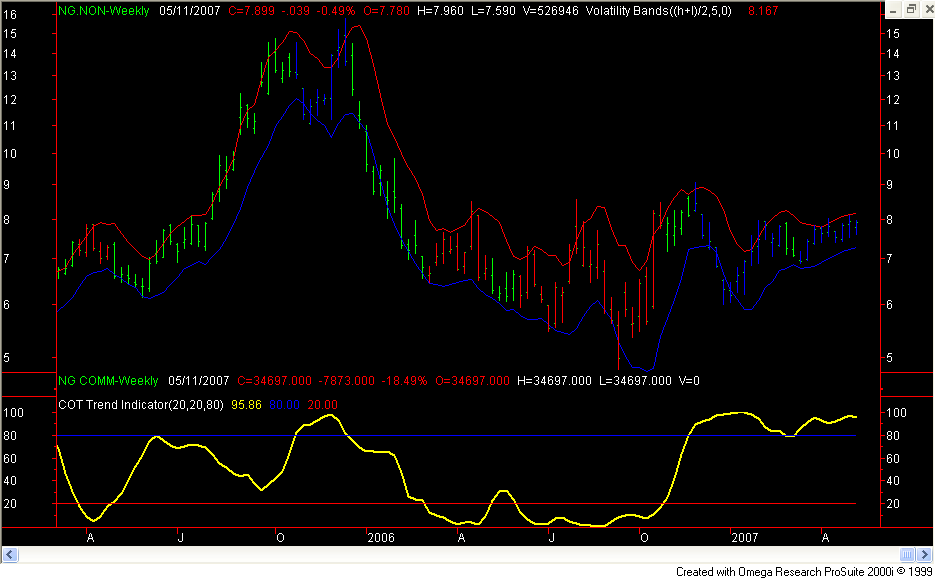Click the C=7.899 close value
This screenshot has height=578, width=935.
pyautogui.click(x=252, y=11)
